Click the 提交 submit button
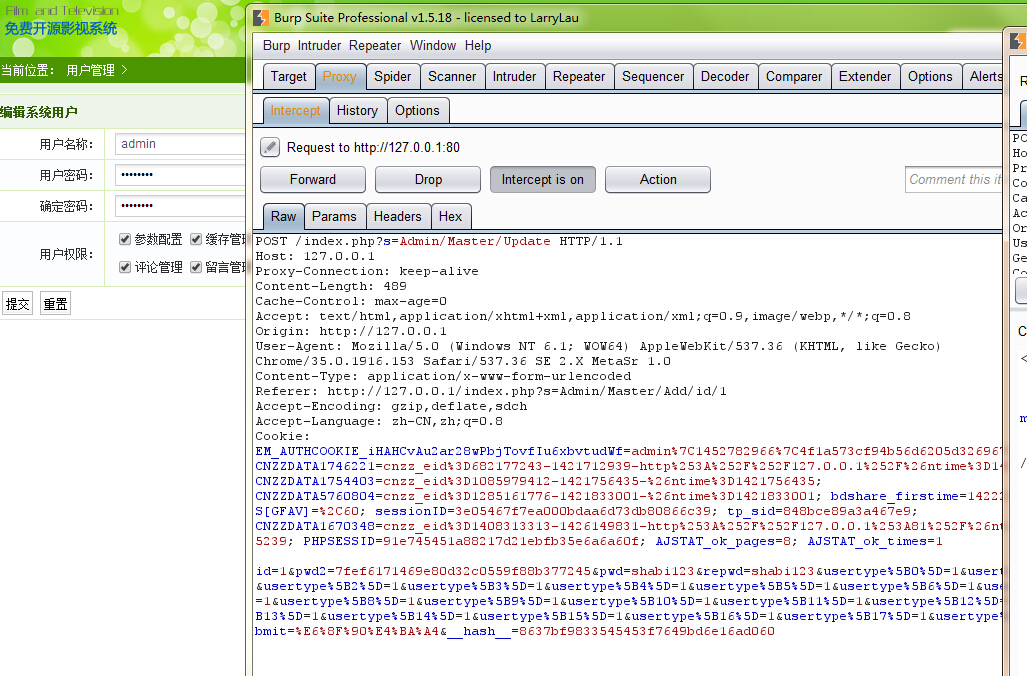 click(x=17, y=304)
